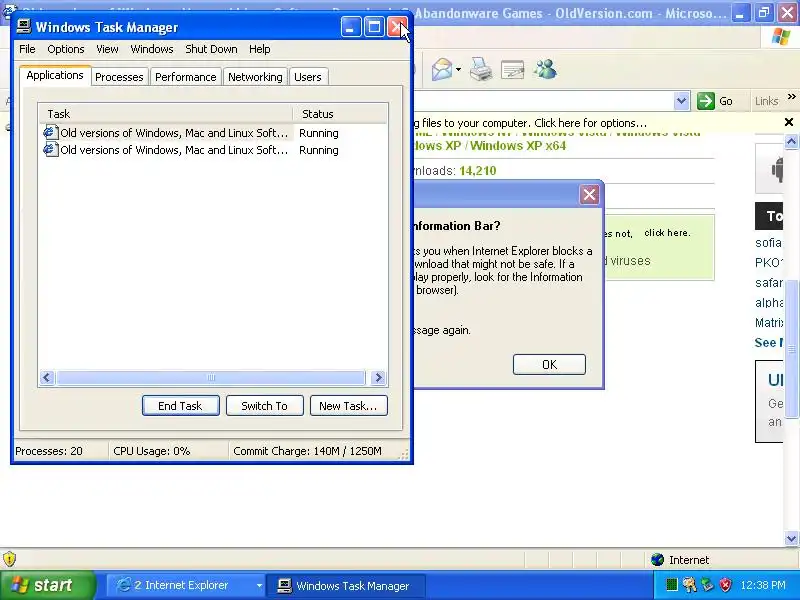800x600 pixels.
Task: Open the Mail button dropdown arrow
Action: coord(458,69)
